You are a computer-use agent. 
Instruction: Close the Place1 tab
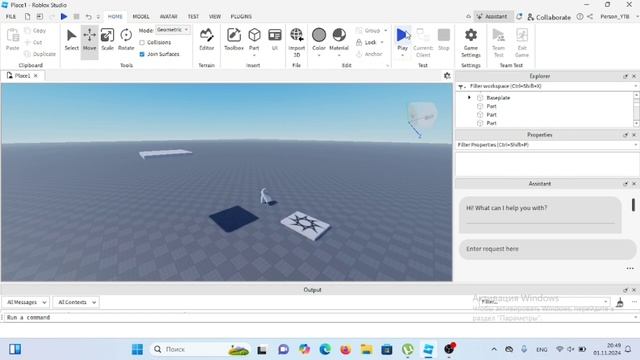pos(36,76)
